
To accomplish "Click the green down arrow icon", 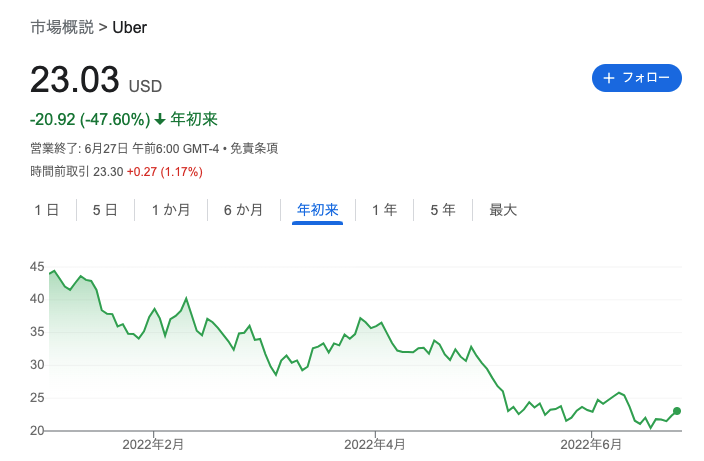I will (159, 119).
